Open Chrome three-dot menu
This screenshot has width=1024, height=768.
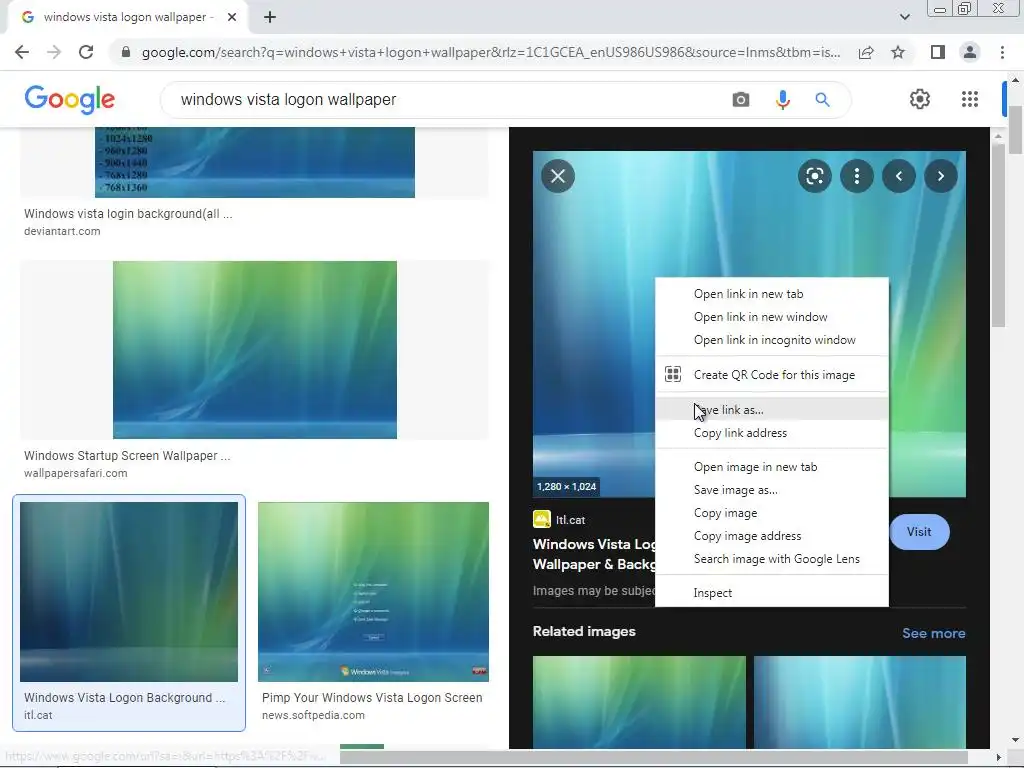pos(1002,52)
